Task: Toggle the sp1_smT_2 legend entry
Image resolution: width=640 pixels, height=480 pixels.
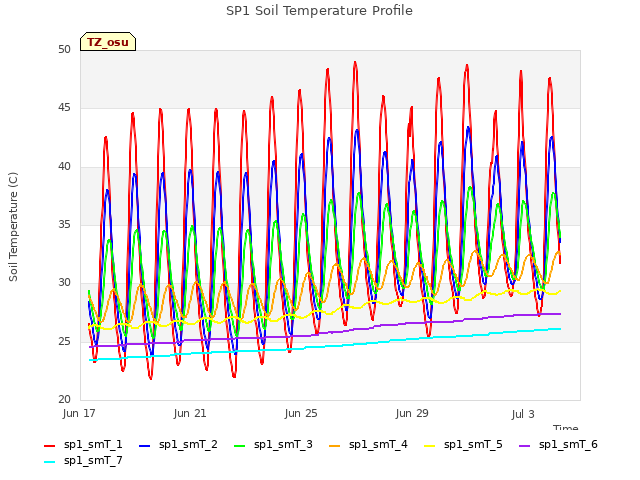Action: tap(178, 444)
